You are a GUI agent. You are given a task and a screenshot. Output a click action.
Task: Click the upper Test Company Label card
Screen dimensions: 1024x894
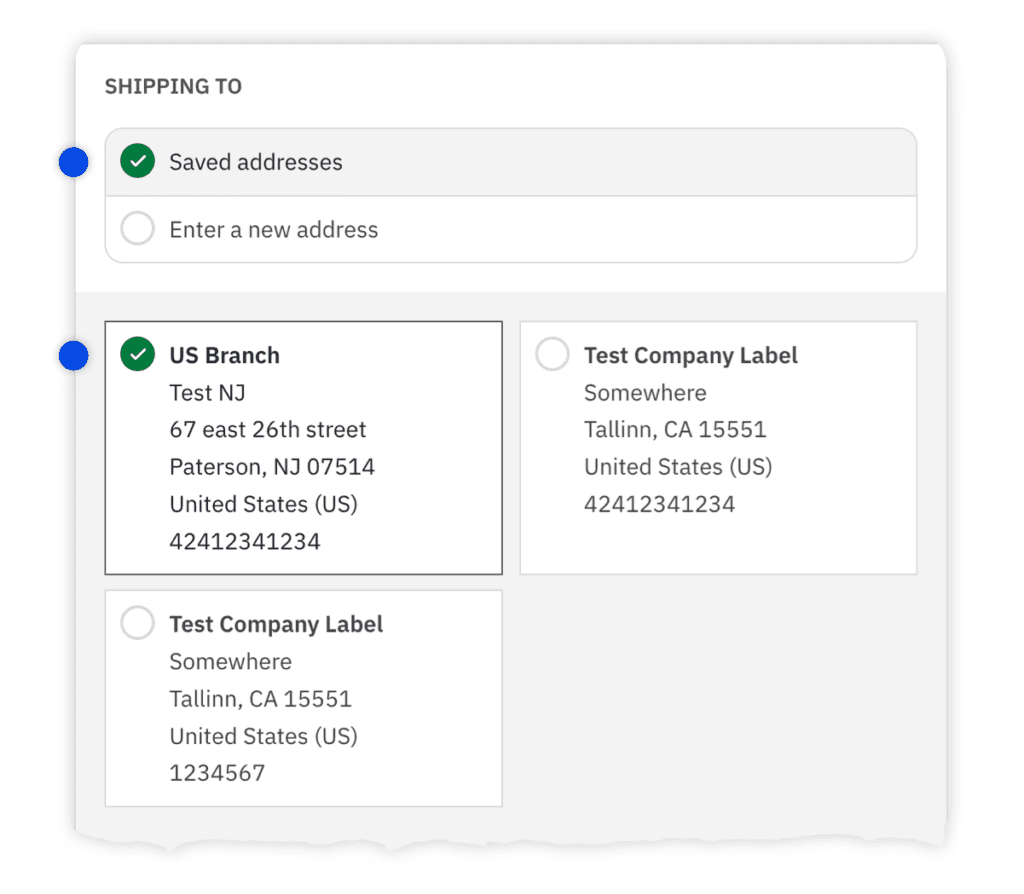pyautogui.click(x=718, y=448)
